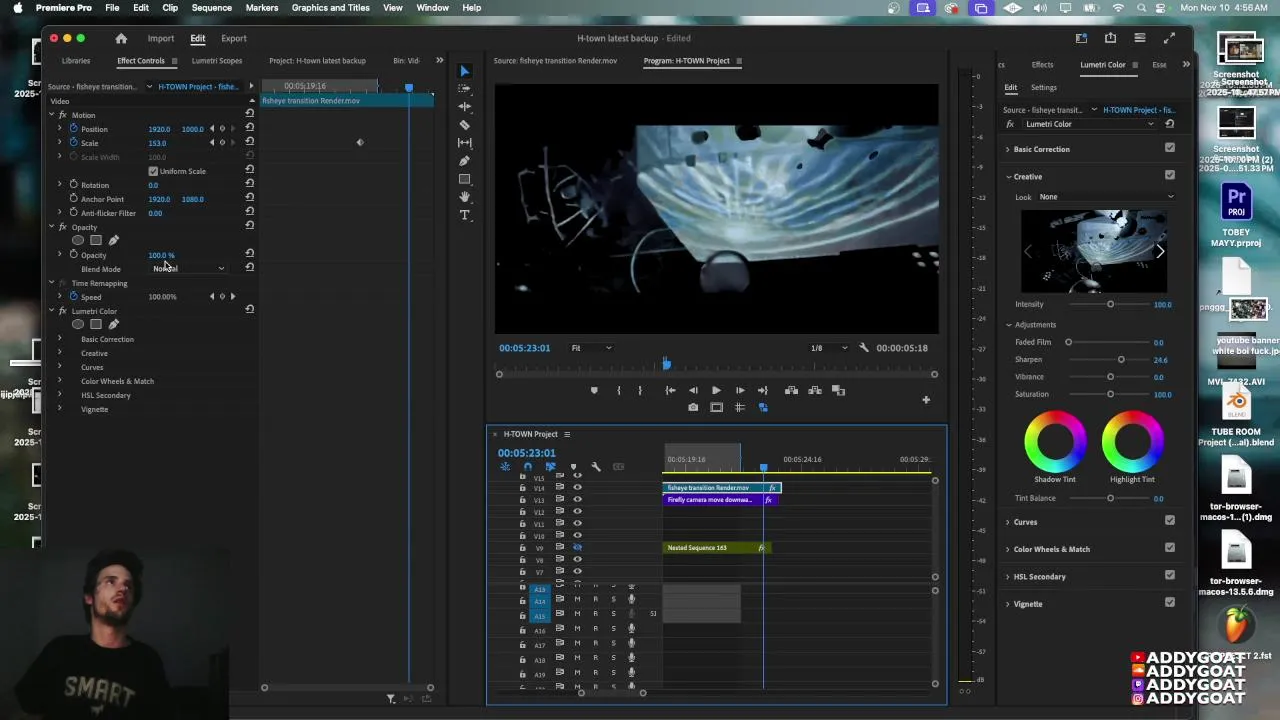Click the Lift button
This screenshot has height=720, width=1280.
(791, 390)
